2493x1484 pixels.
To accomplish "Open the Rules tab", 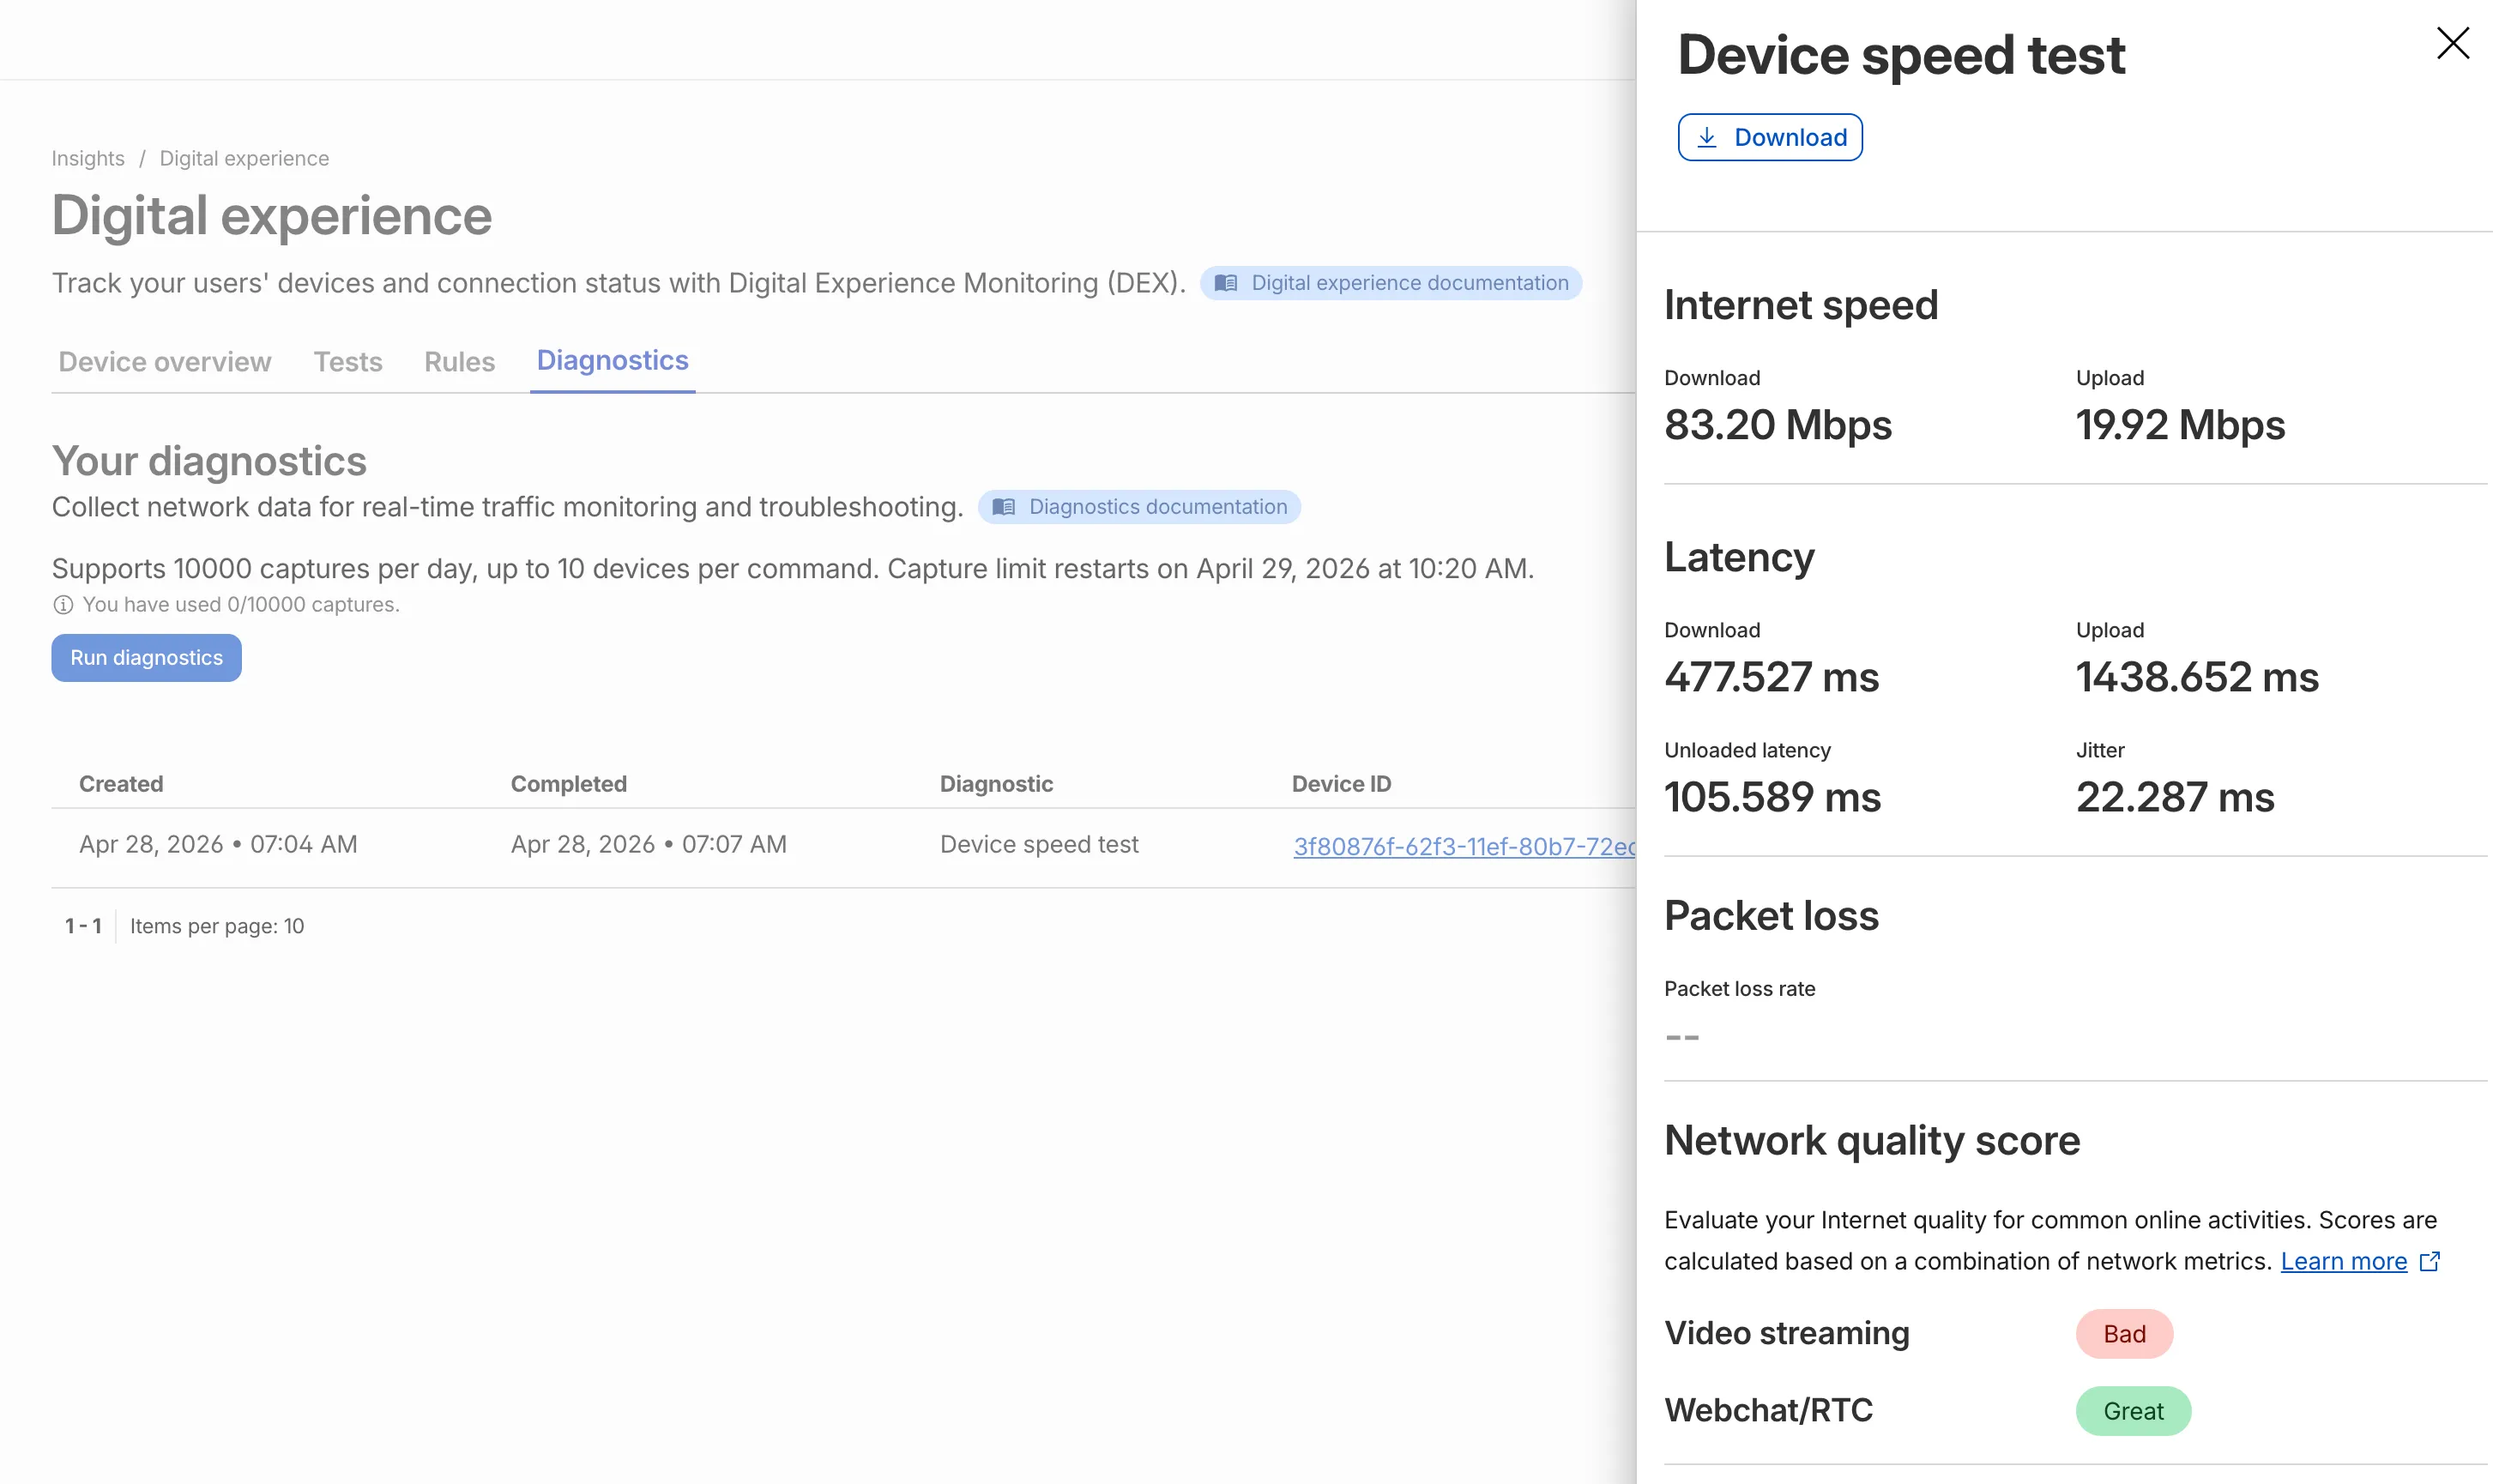I will coord(459,362).
